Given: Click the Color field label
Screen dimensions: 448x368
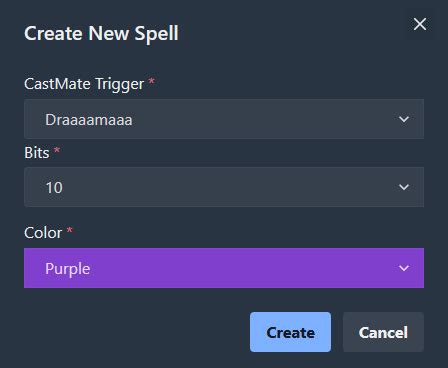Looking at the screenshot, I should click(43, 233).
